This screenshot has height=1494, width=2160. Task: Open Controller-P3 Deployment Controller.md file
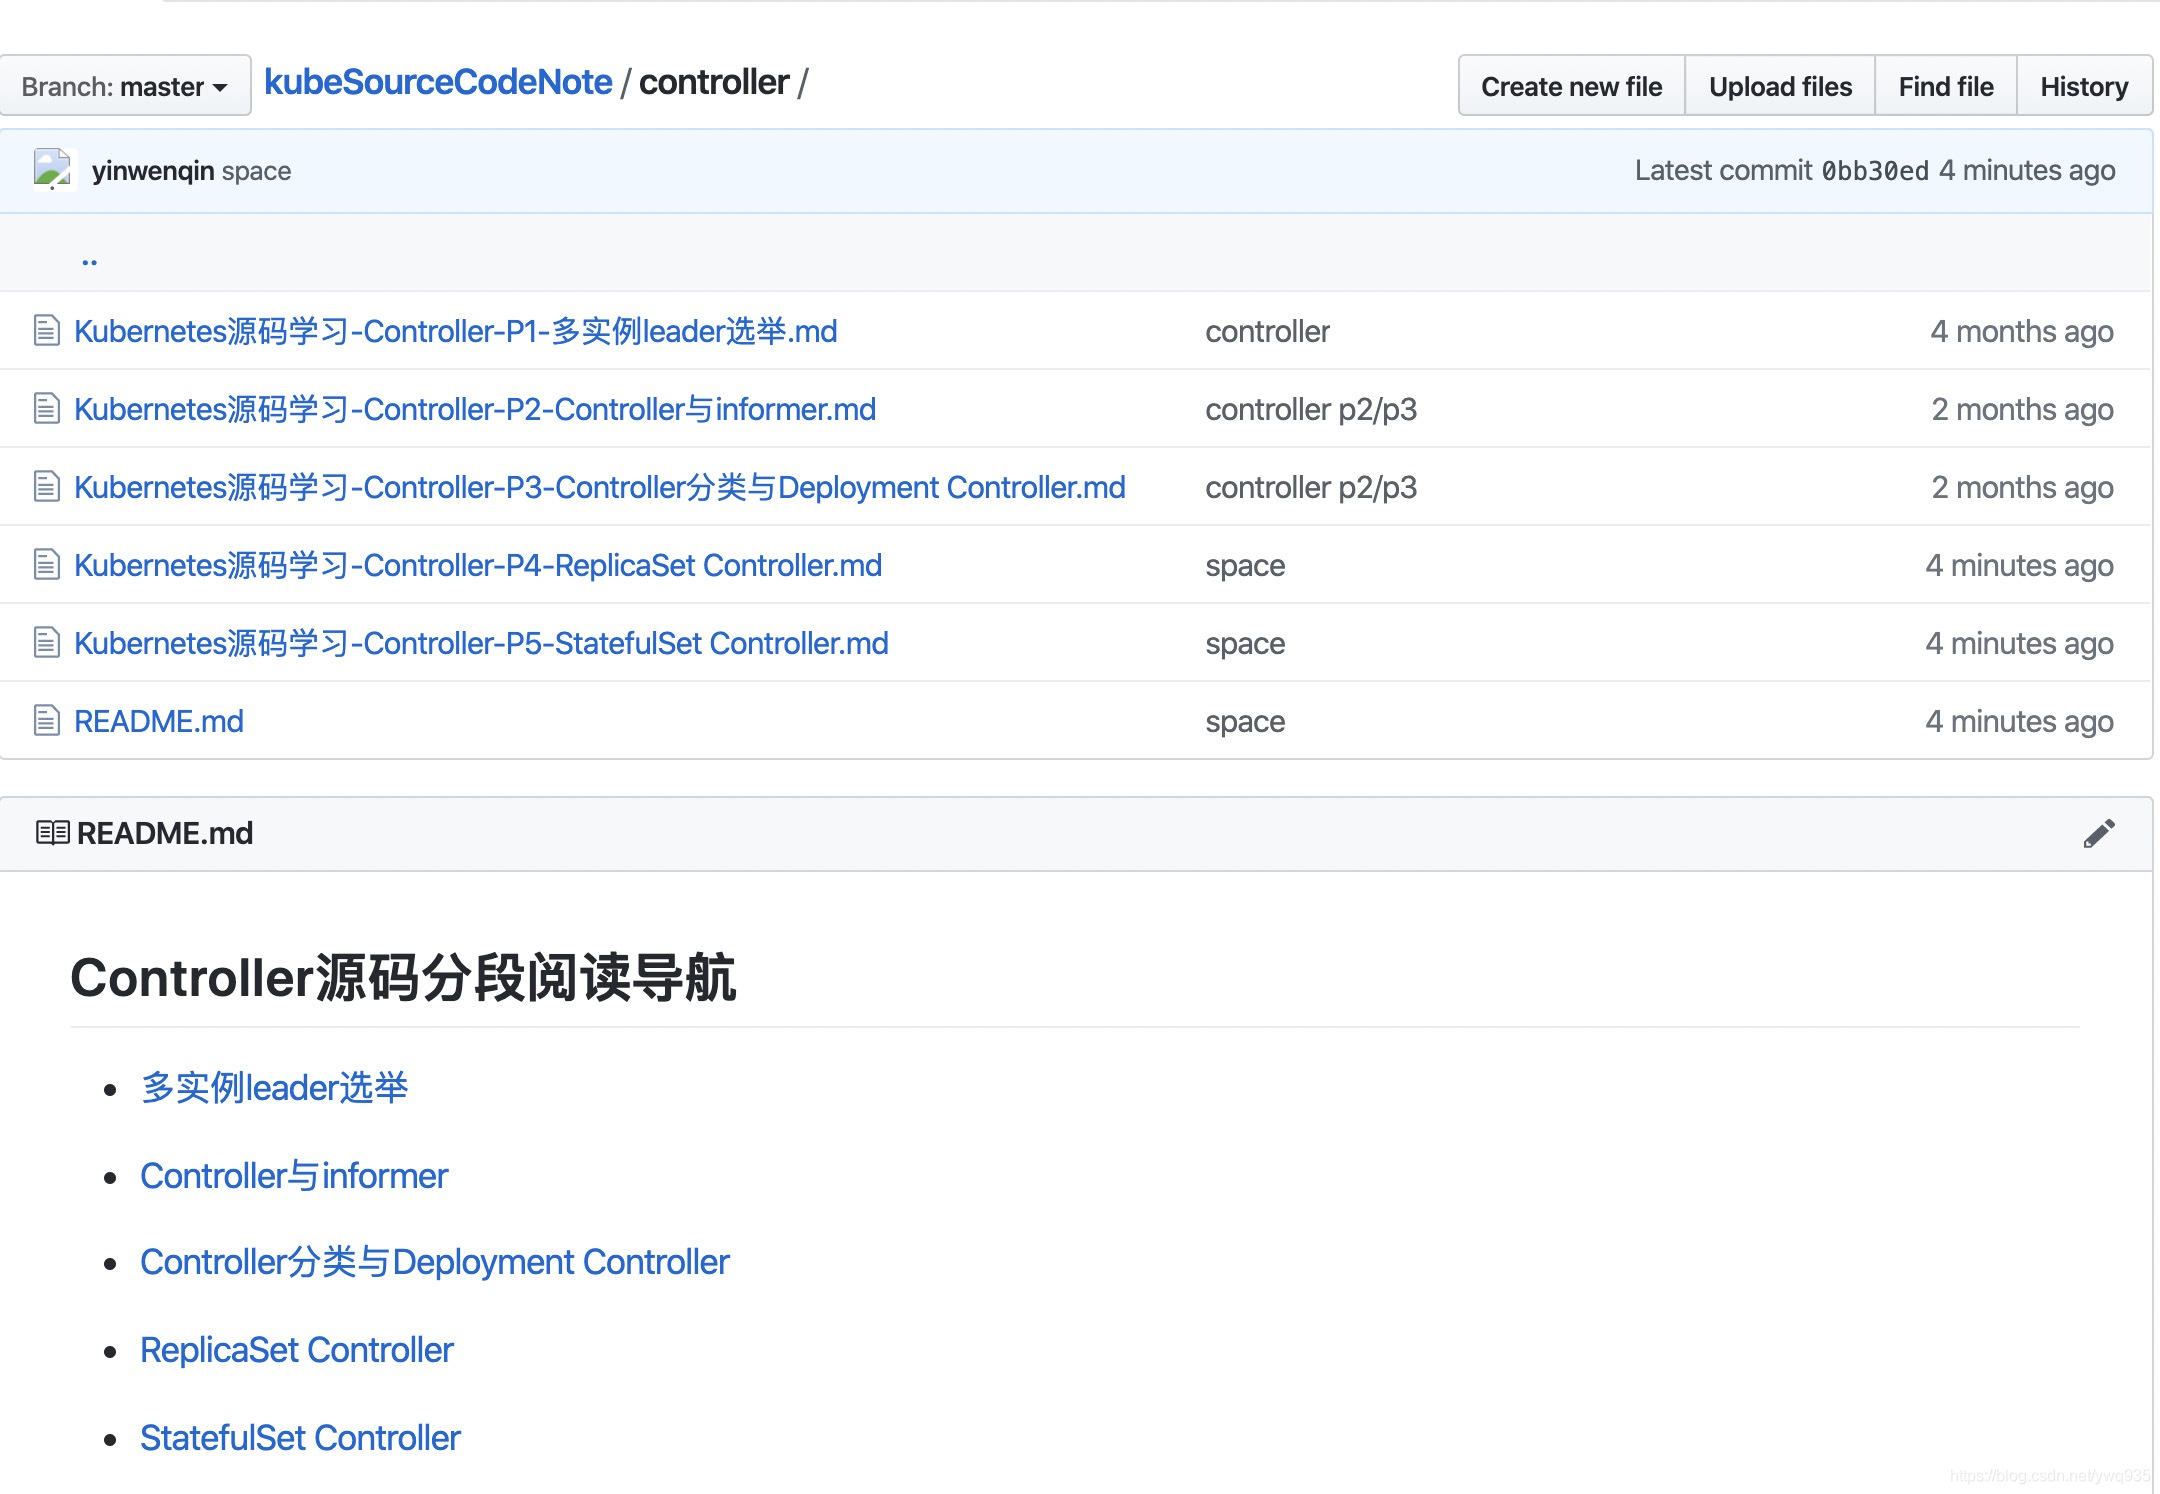600,487
